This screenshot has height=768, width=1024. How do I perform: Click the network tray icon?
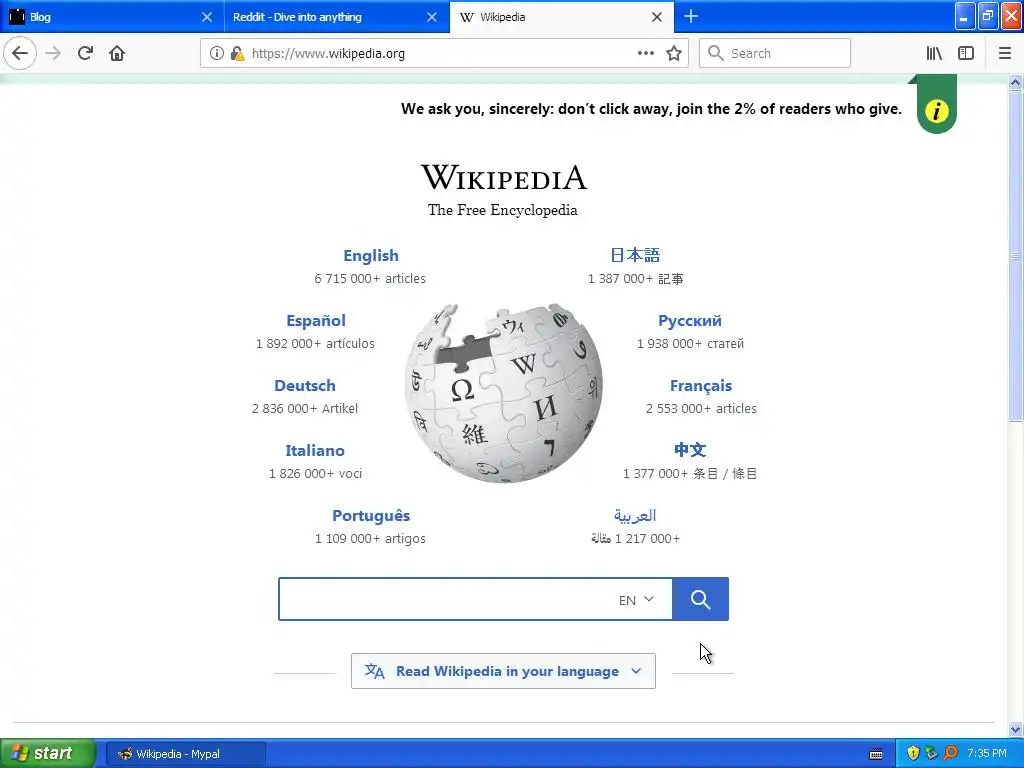point(931,753)
